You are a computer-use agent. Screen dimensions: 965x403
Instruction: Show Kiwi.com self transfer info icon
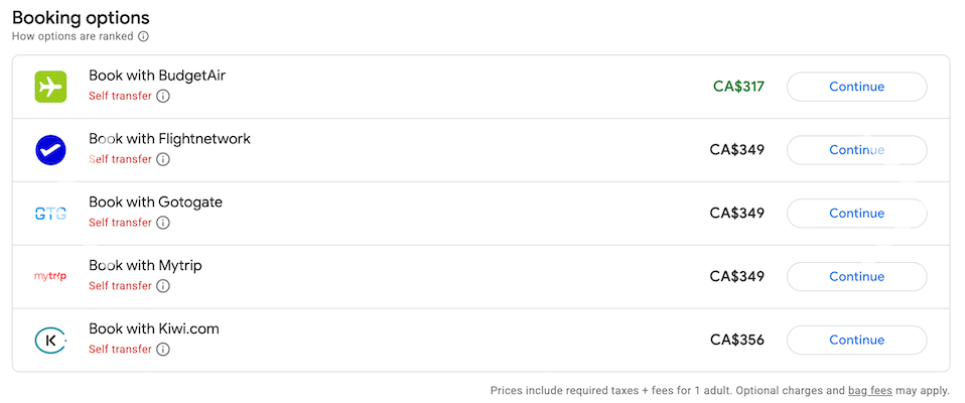pyautogui.click(x=162, y=349)
